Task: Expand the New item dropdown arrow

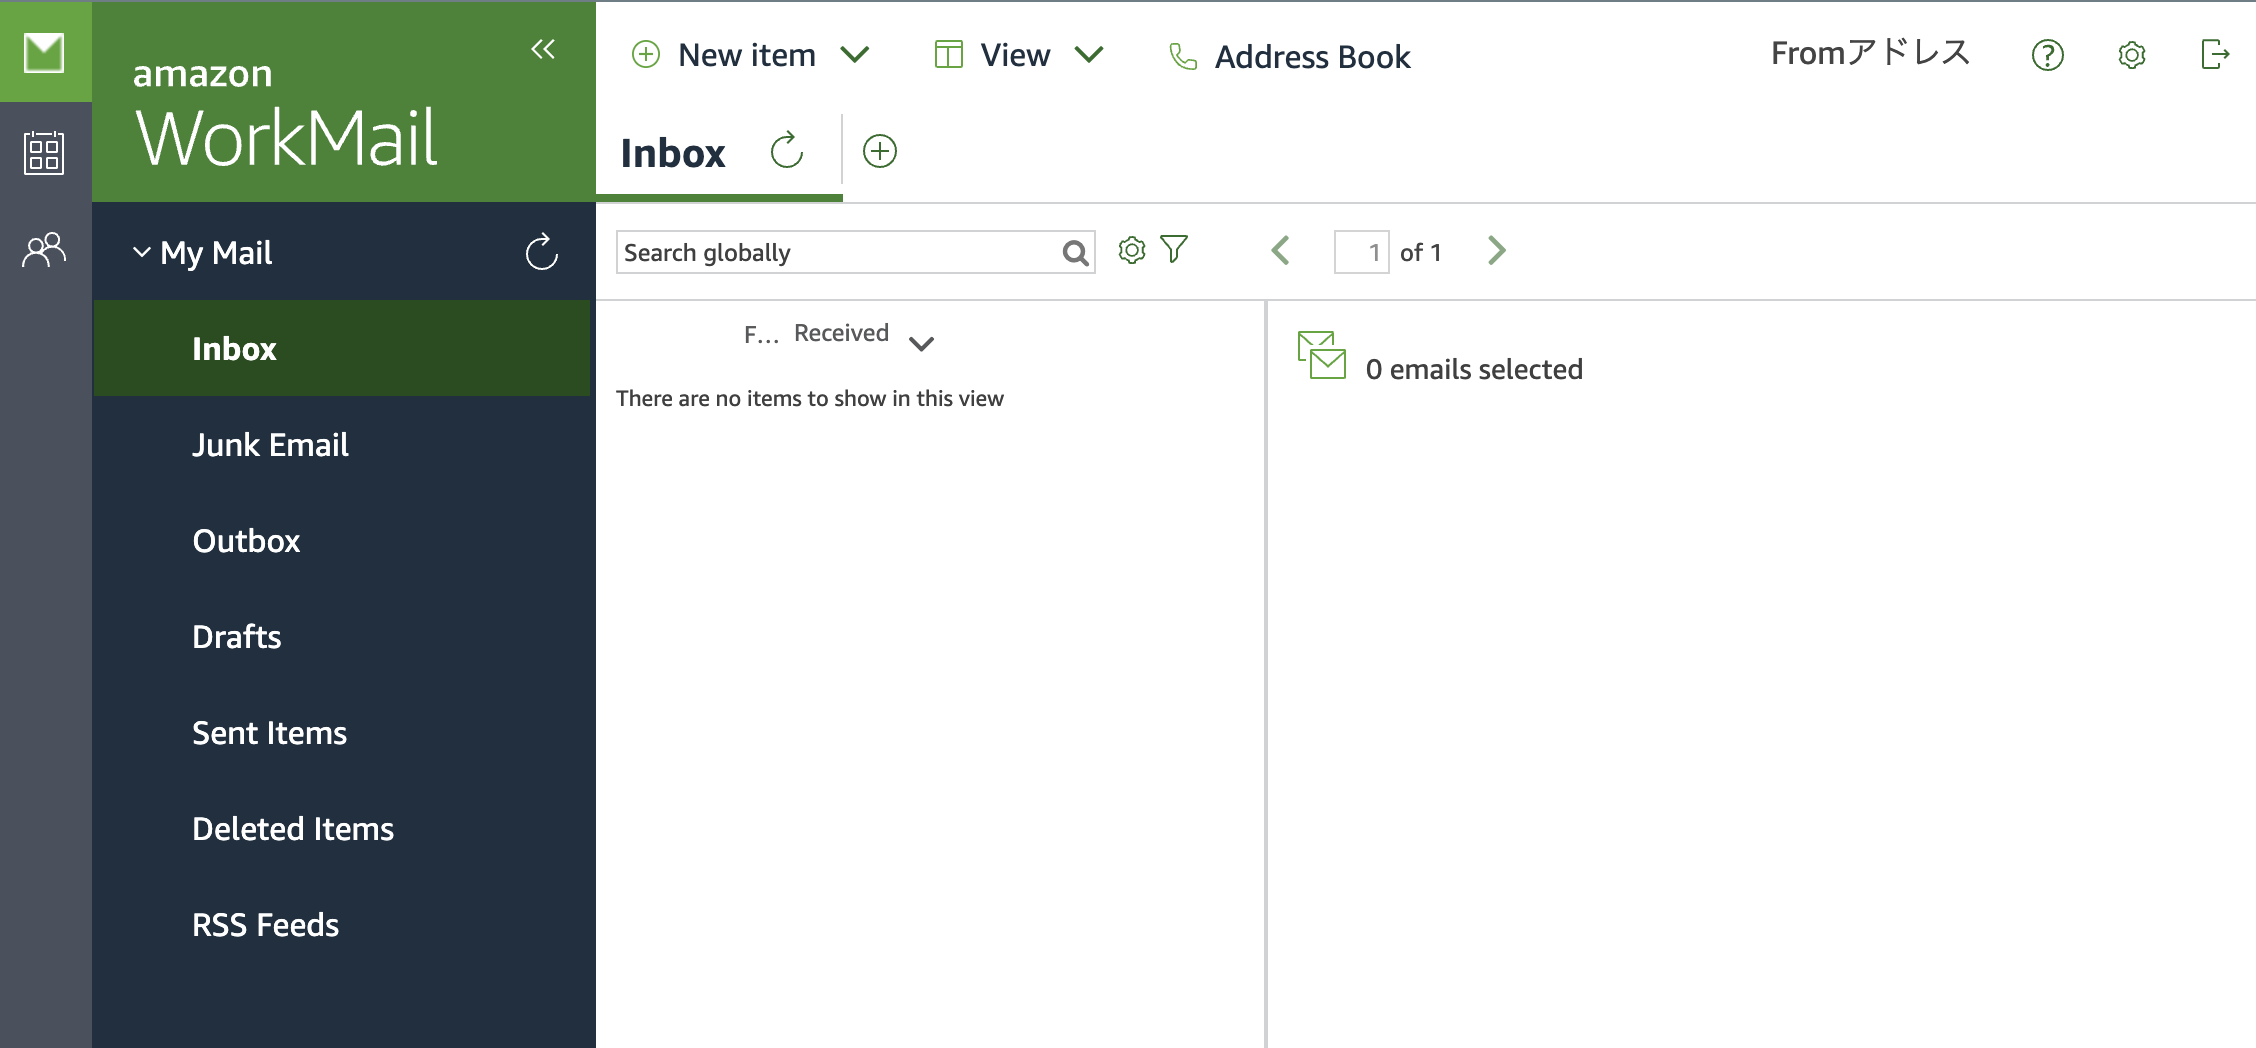Action: tap(855, 54)
